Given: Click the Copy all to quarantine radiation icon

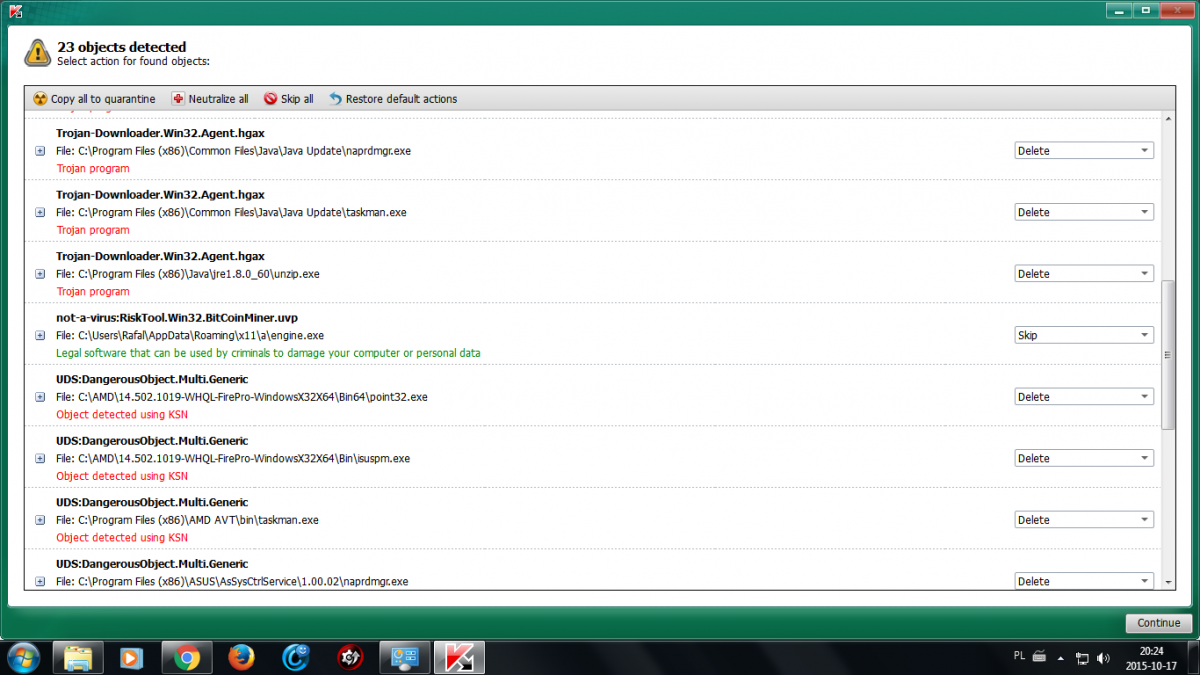Looking at the screenshot, I should [x=40, y=99].
